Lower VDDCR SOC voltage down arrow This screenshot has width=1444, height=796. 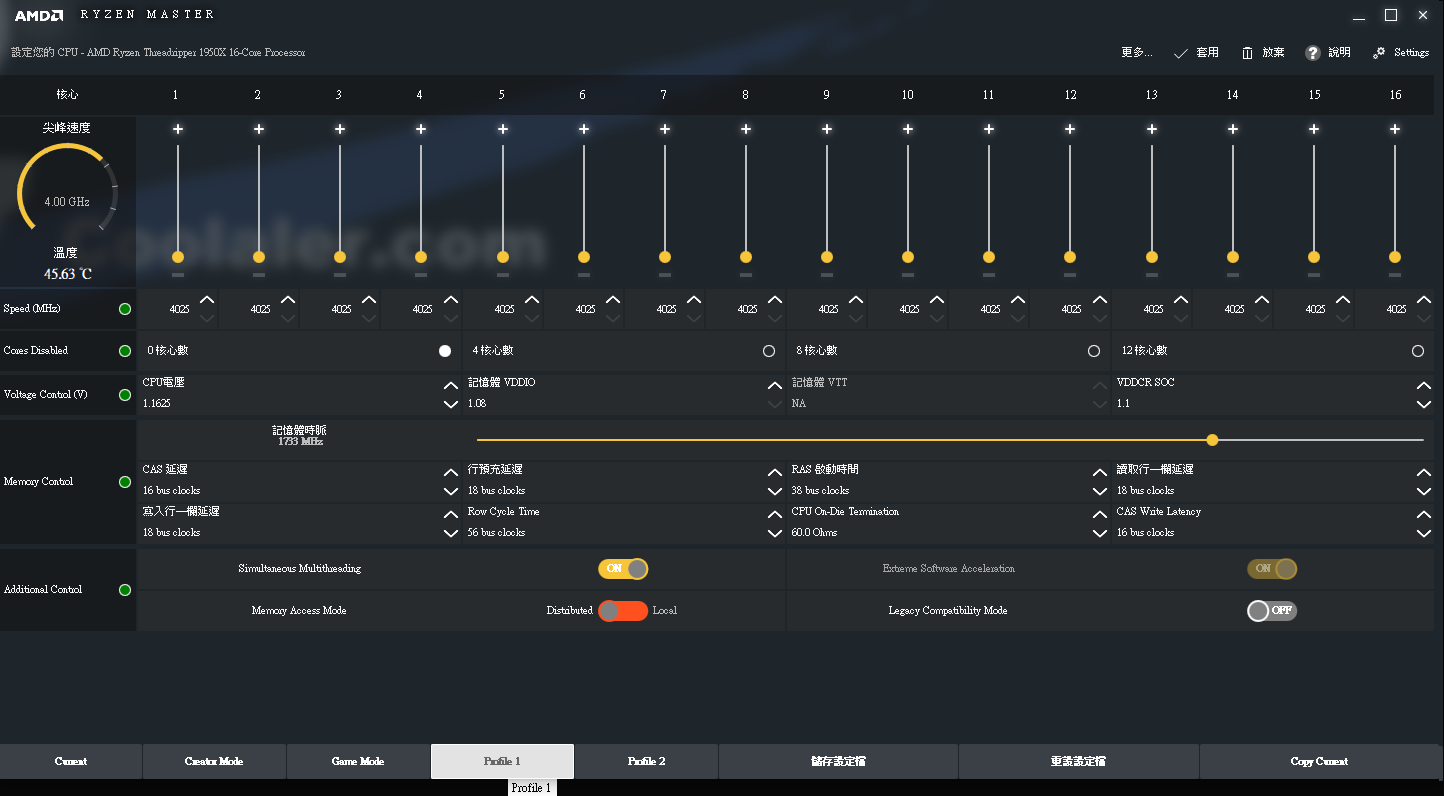pyautogui.click(x=1424, y=404)
